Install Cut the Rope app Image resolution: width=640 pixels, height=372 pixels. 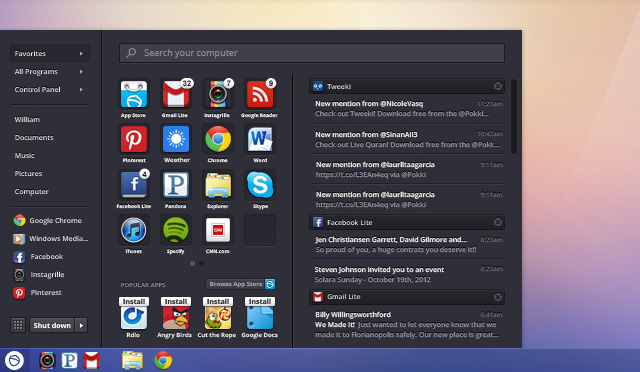(218, 301)
